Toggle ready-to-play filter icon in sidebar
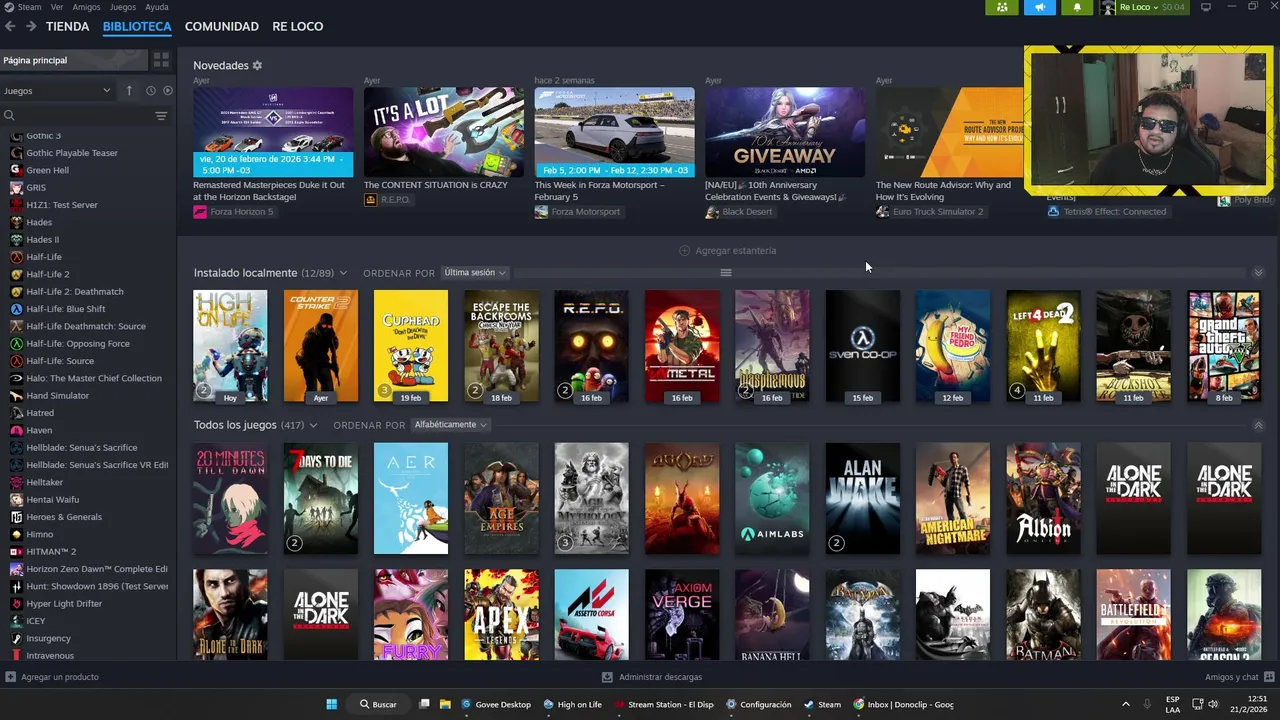The width and height of the screenshot is (1280, 720). 168,91
